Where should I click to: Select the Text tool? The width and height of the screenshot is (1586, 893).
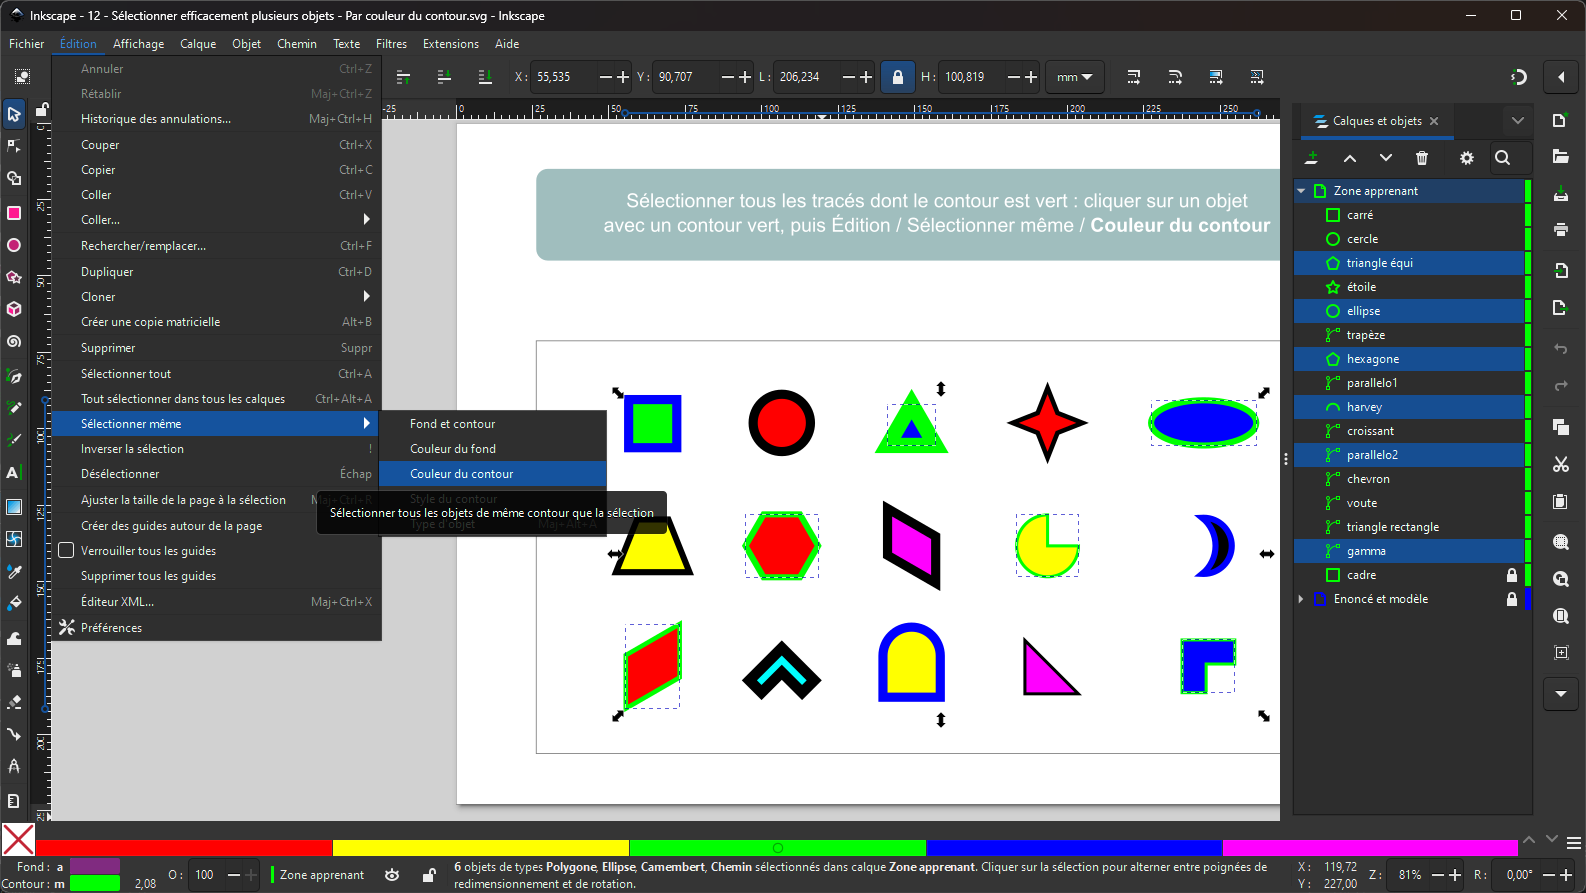tap(14, 472)
